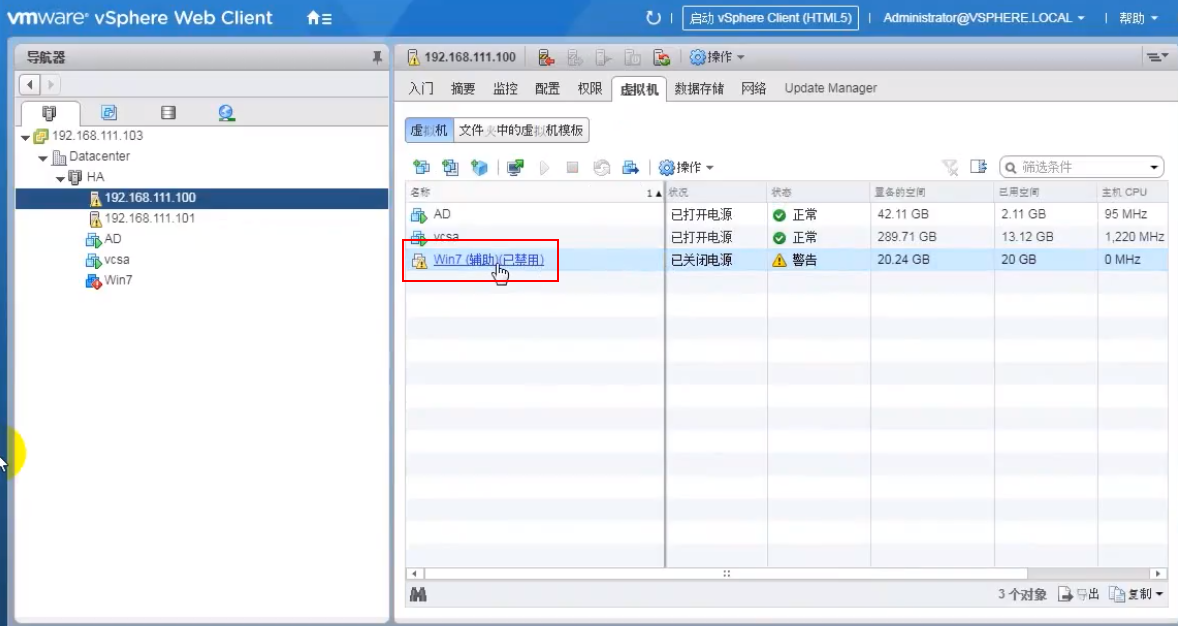Click 启动 vSphere Client (HTML5) button
The image size is (1178, 626).
(x=770, y=18)
